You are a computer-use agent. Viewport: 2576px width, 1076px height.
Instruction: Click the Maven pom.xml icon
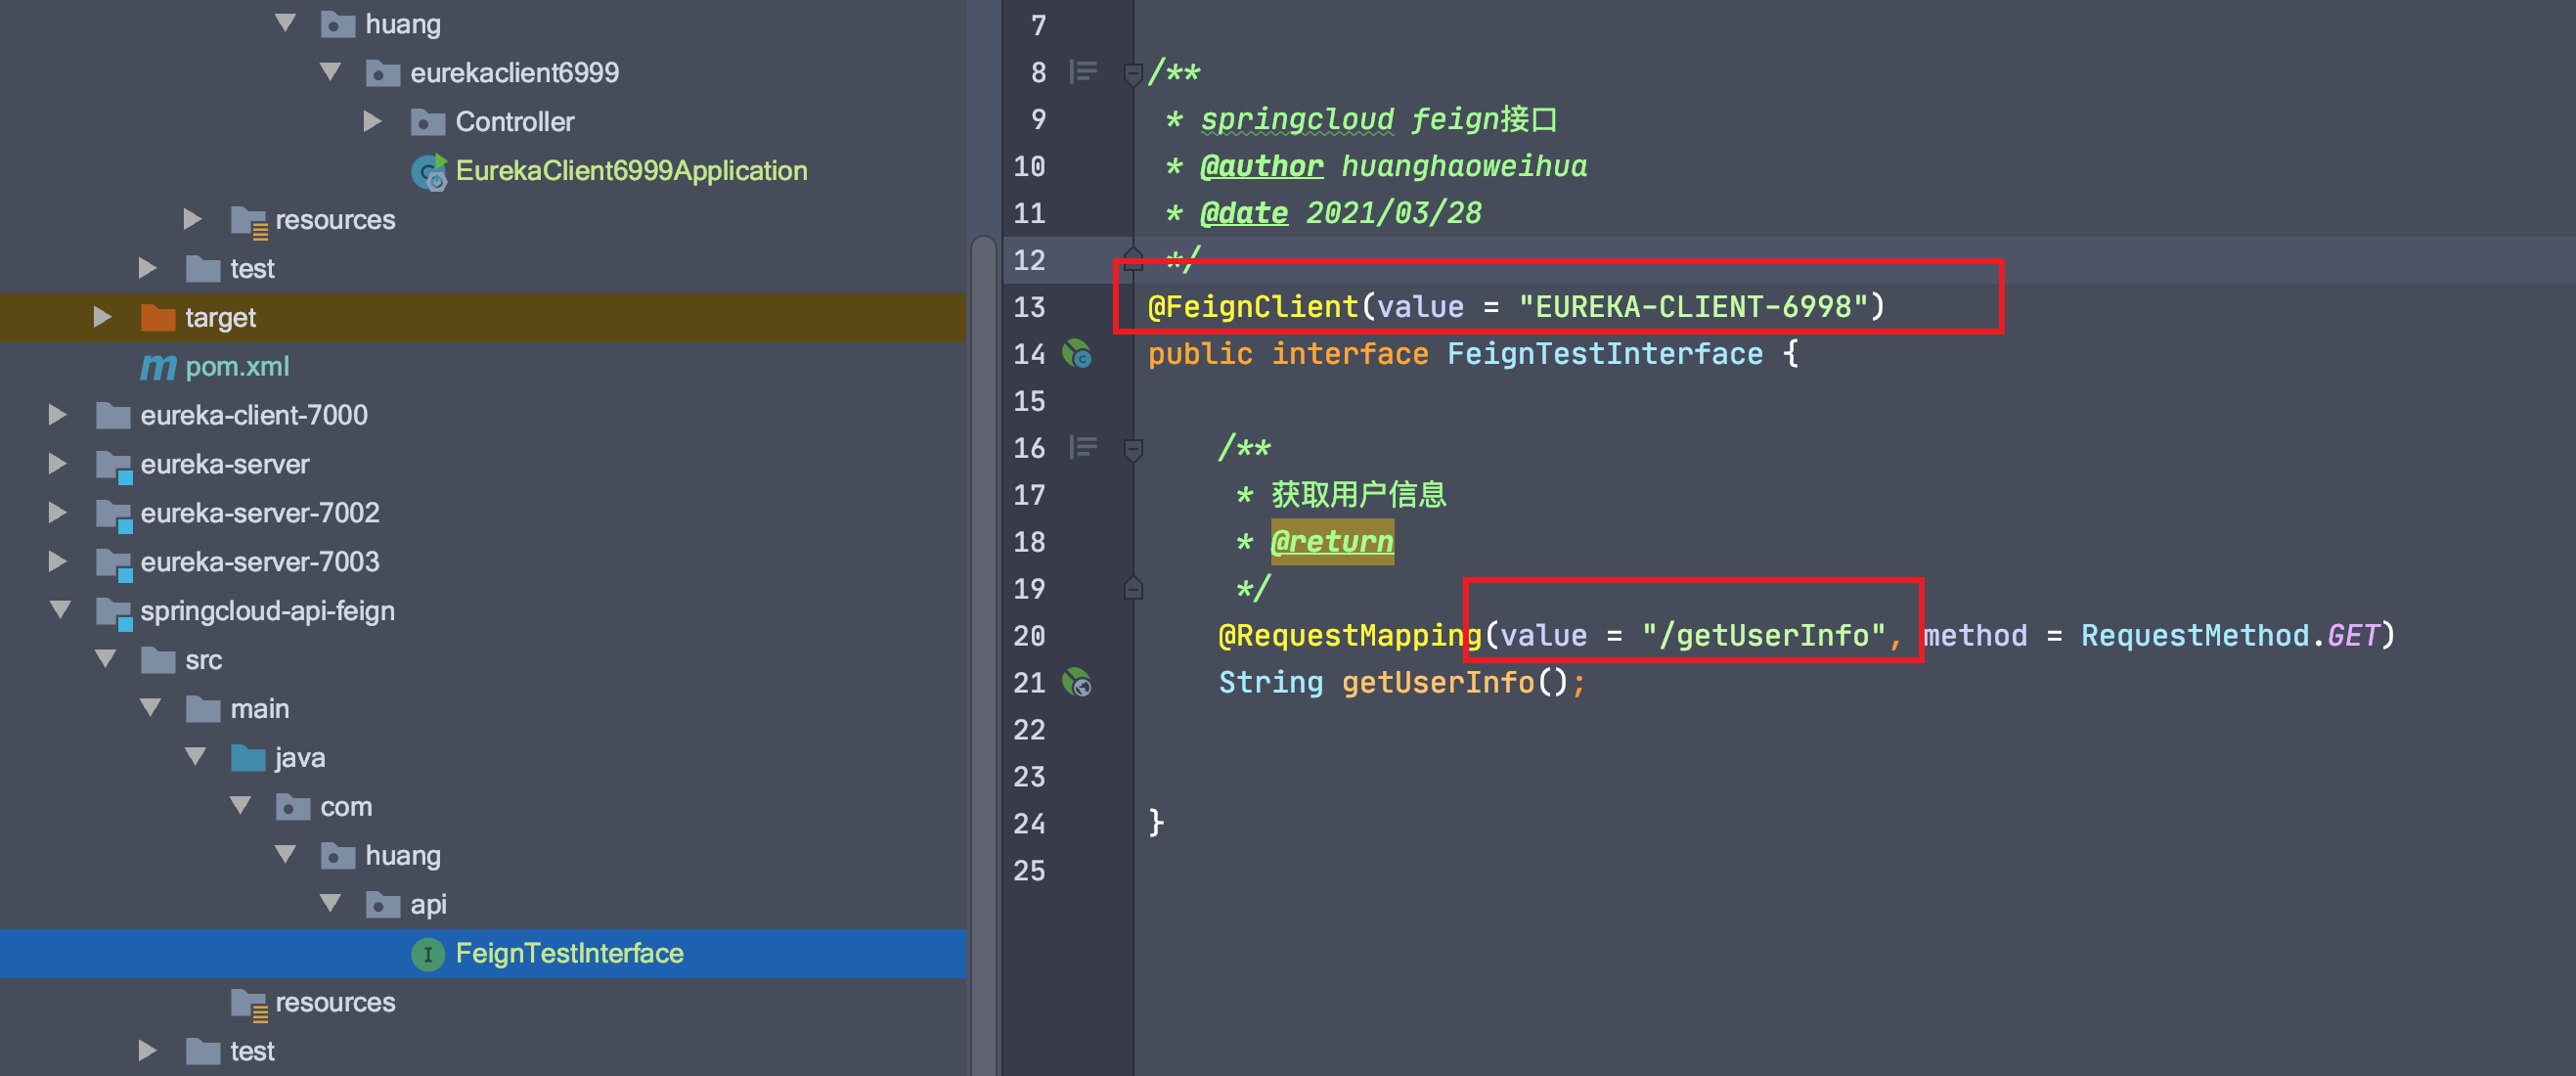158,367
